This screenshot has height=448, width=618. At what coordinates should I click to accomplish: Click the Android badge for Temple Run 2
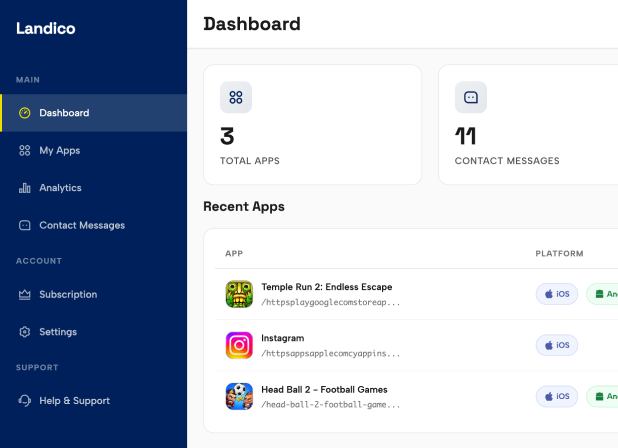click(602, 294)
